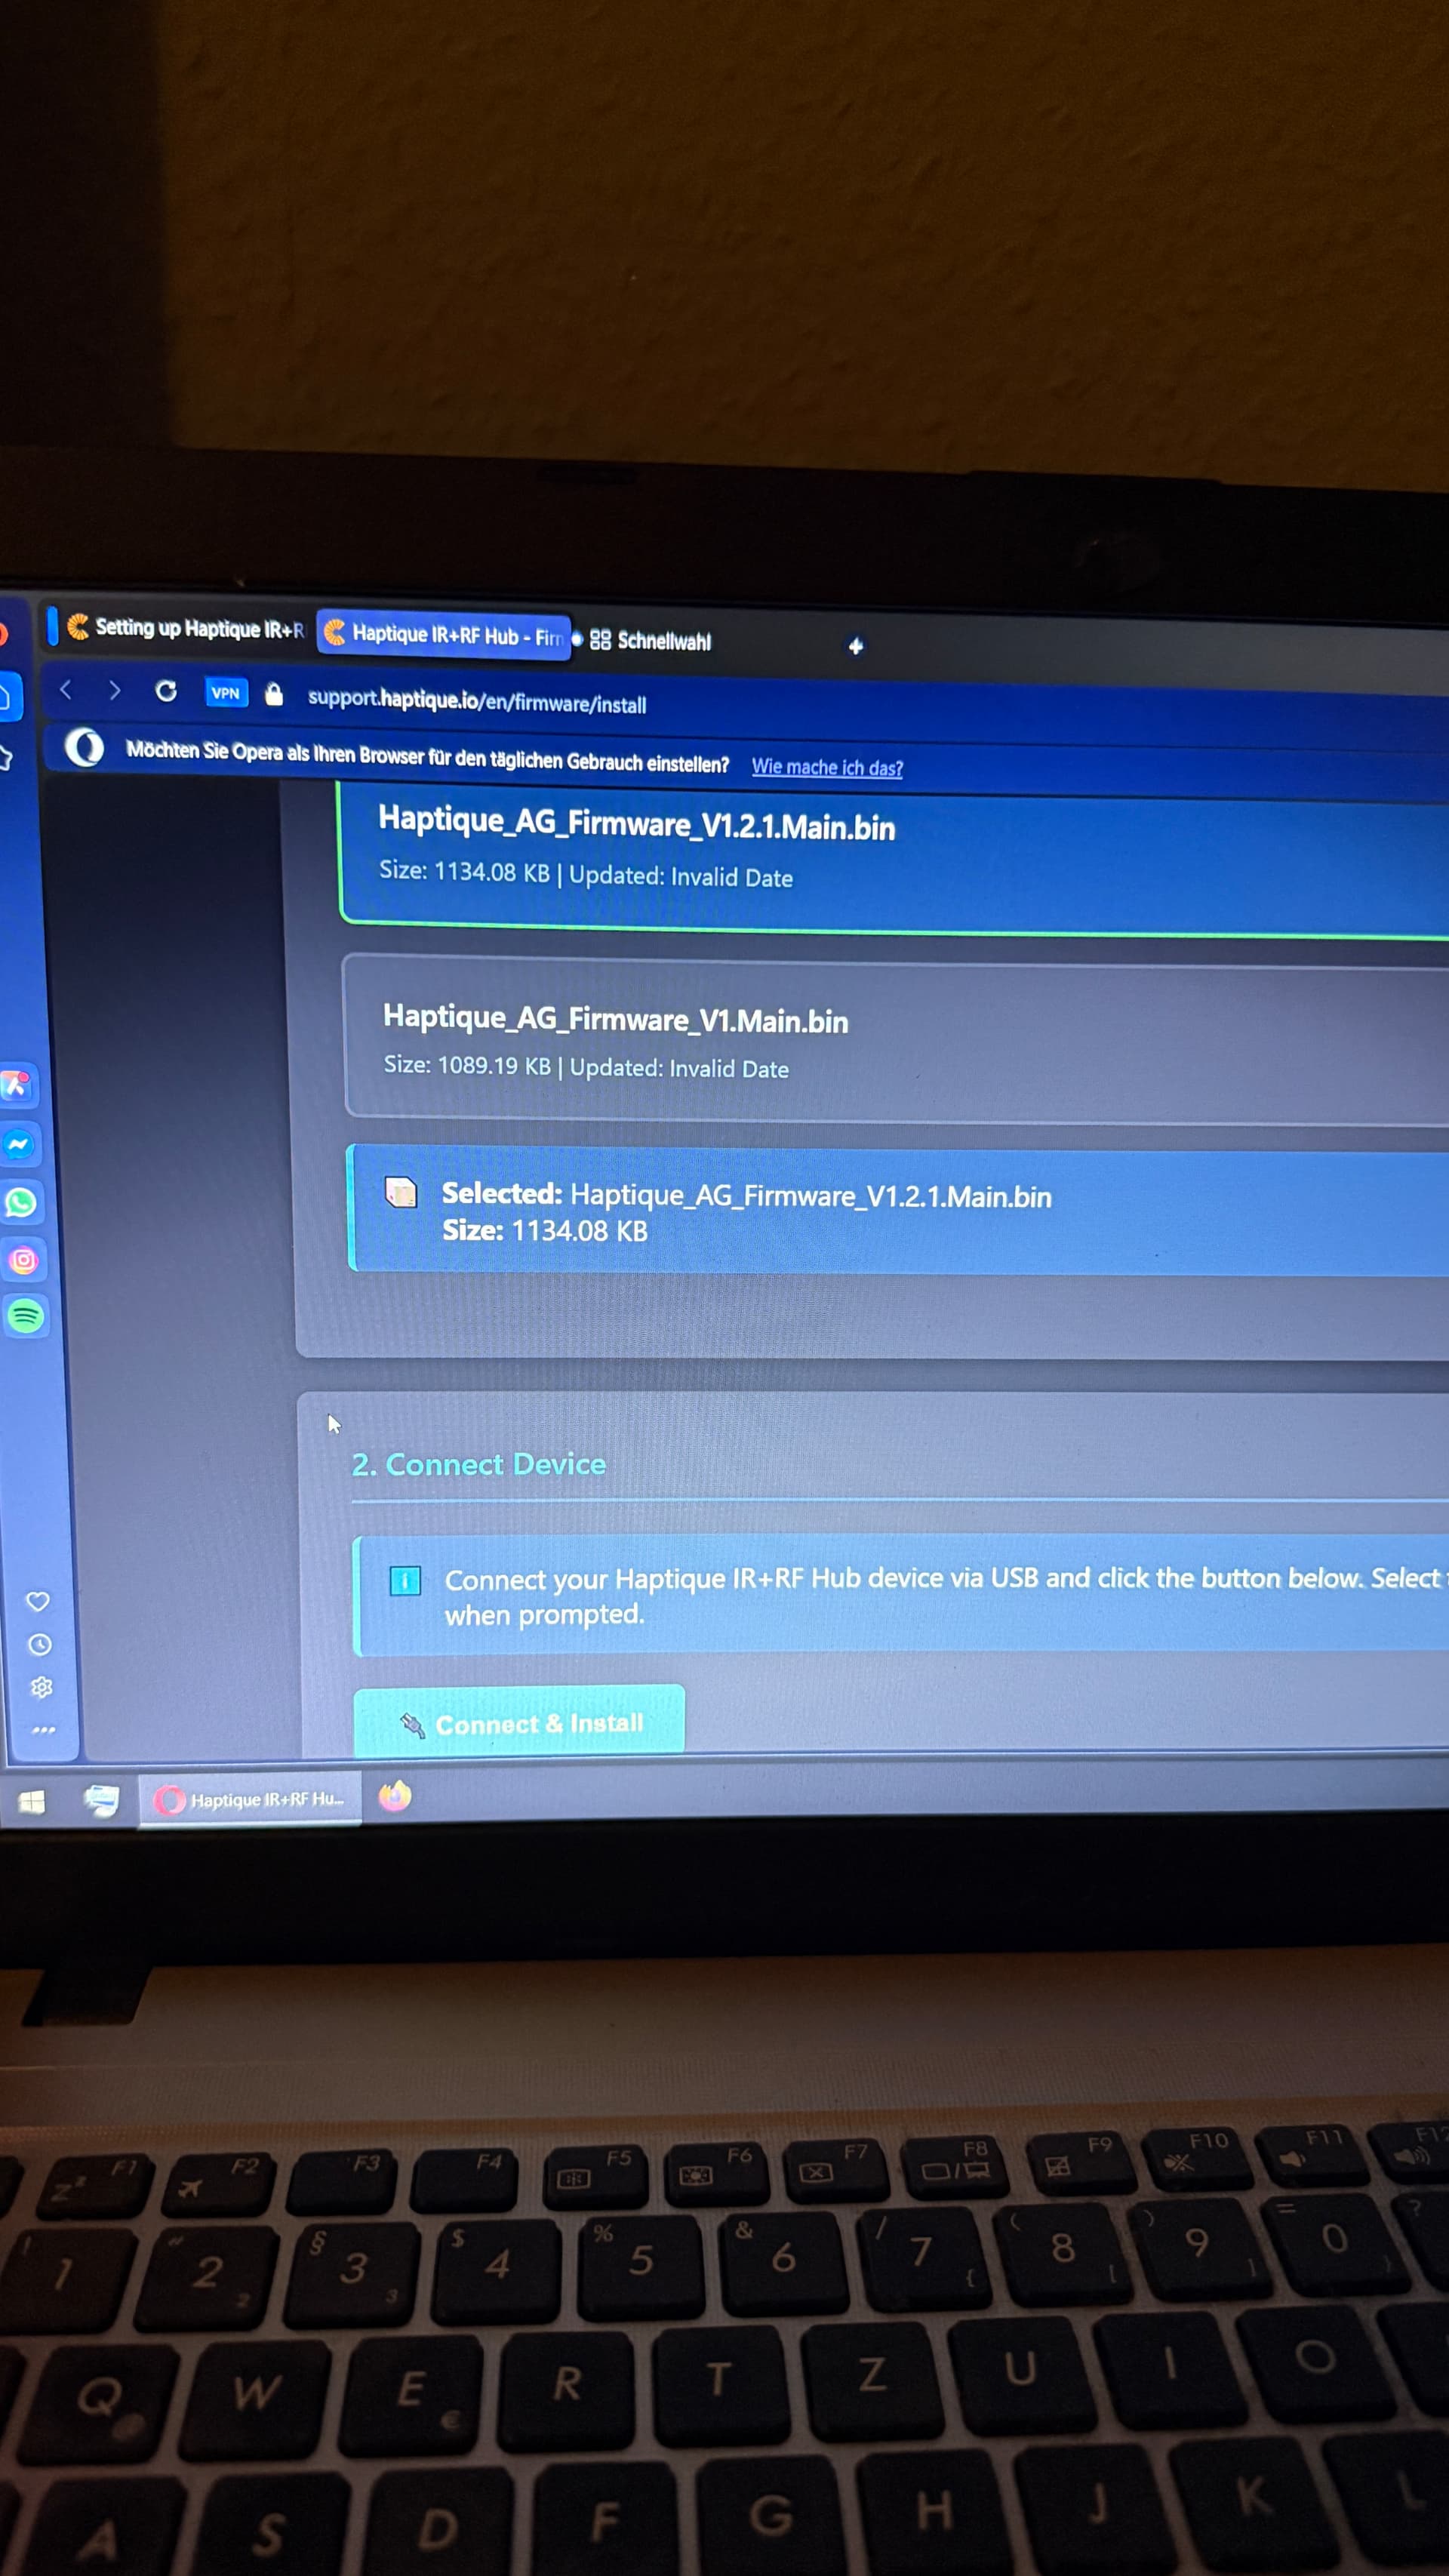1449x2576 pixels.
Task: Click the reload page icon
Action: (166, 691)
